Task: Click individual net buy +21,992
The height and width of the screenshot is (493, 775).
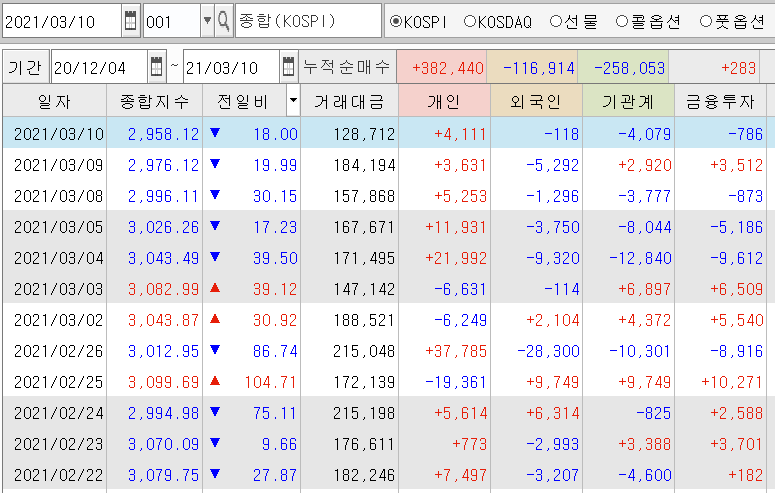Action: (x=456, y=258)
